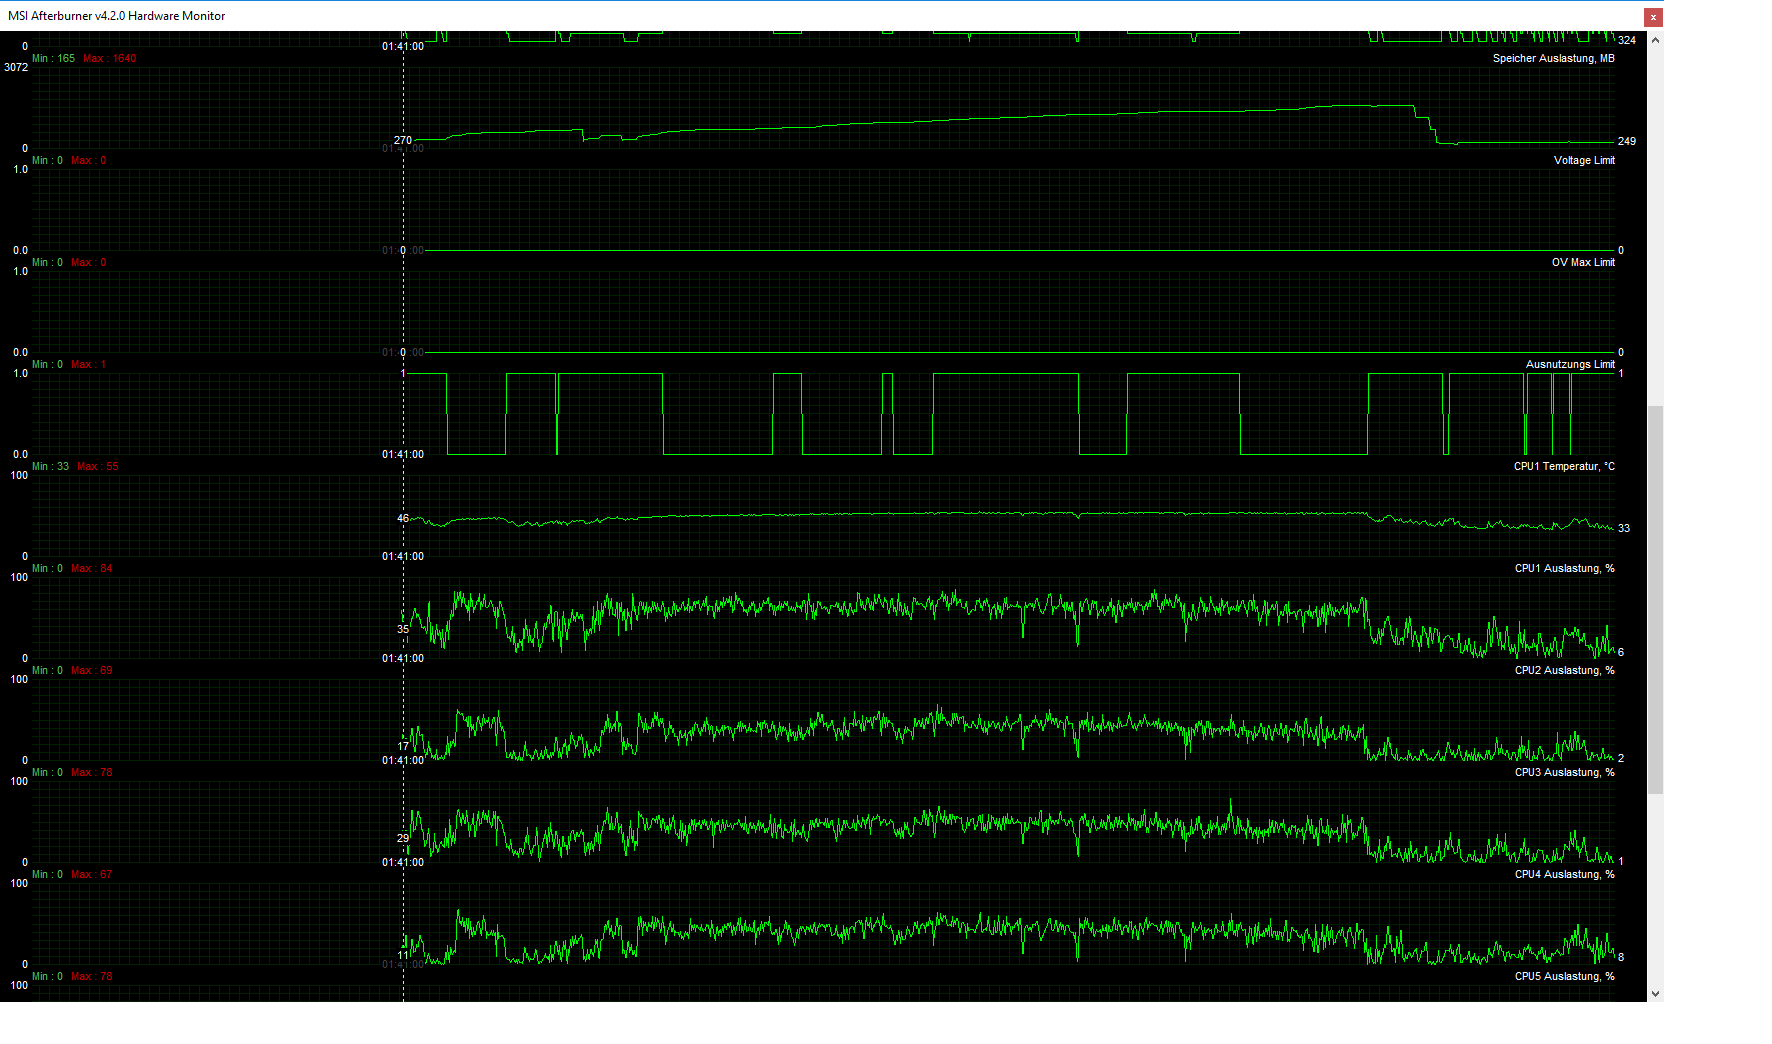Click the '324' value at top right
Viewport: 1772px width, 1044px height.
click(x=1627, y=40)
